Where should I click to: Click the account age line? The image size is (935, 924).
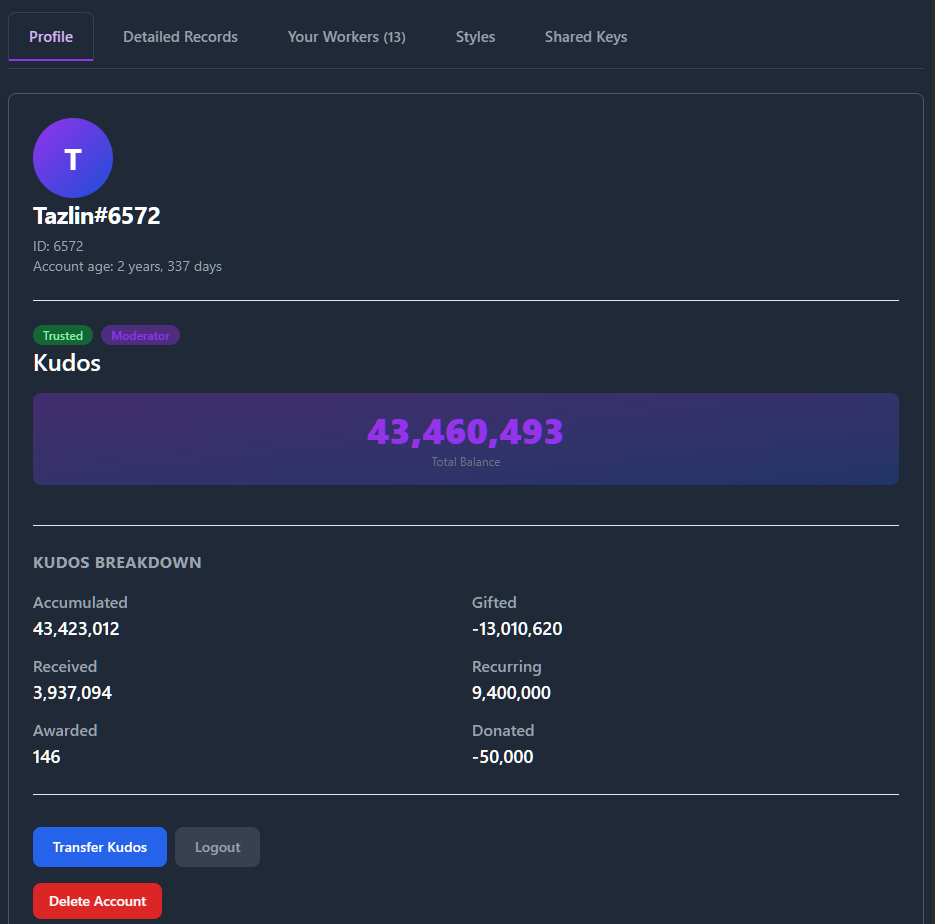click(x=127, y=267)
